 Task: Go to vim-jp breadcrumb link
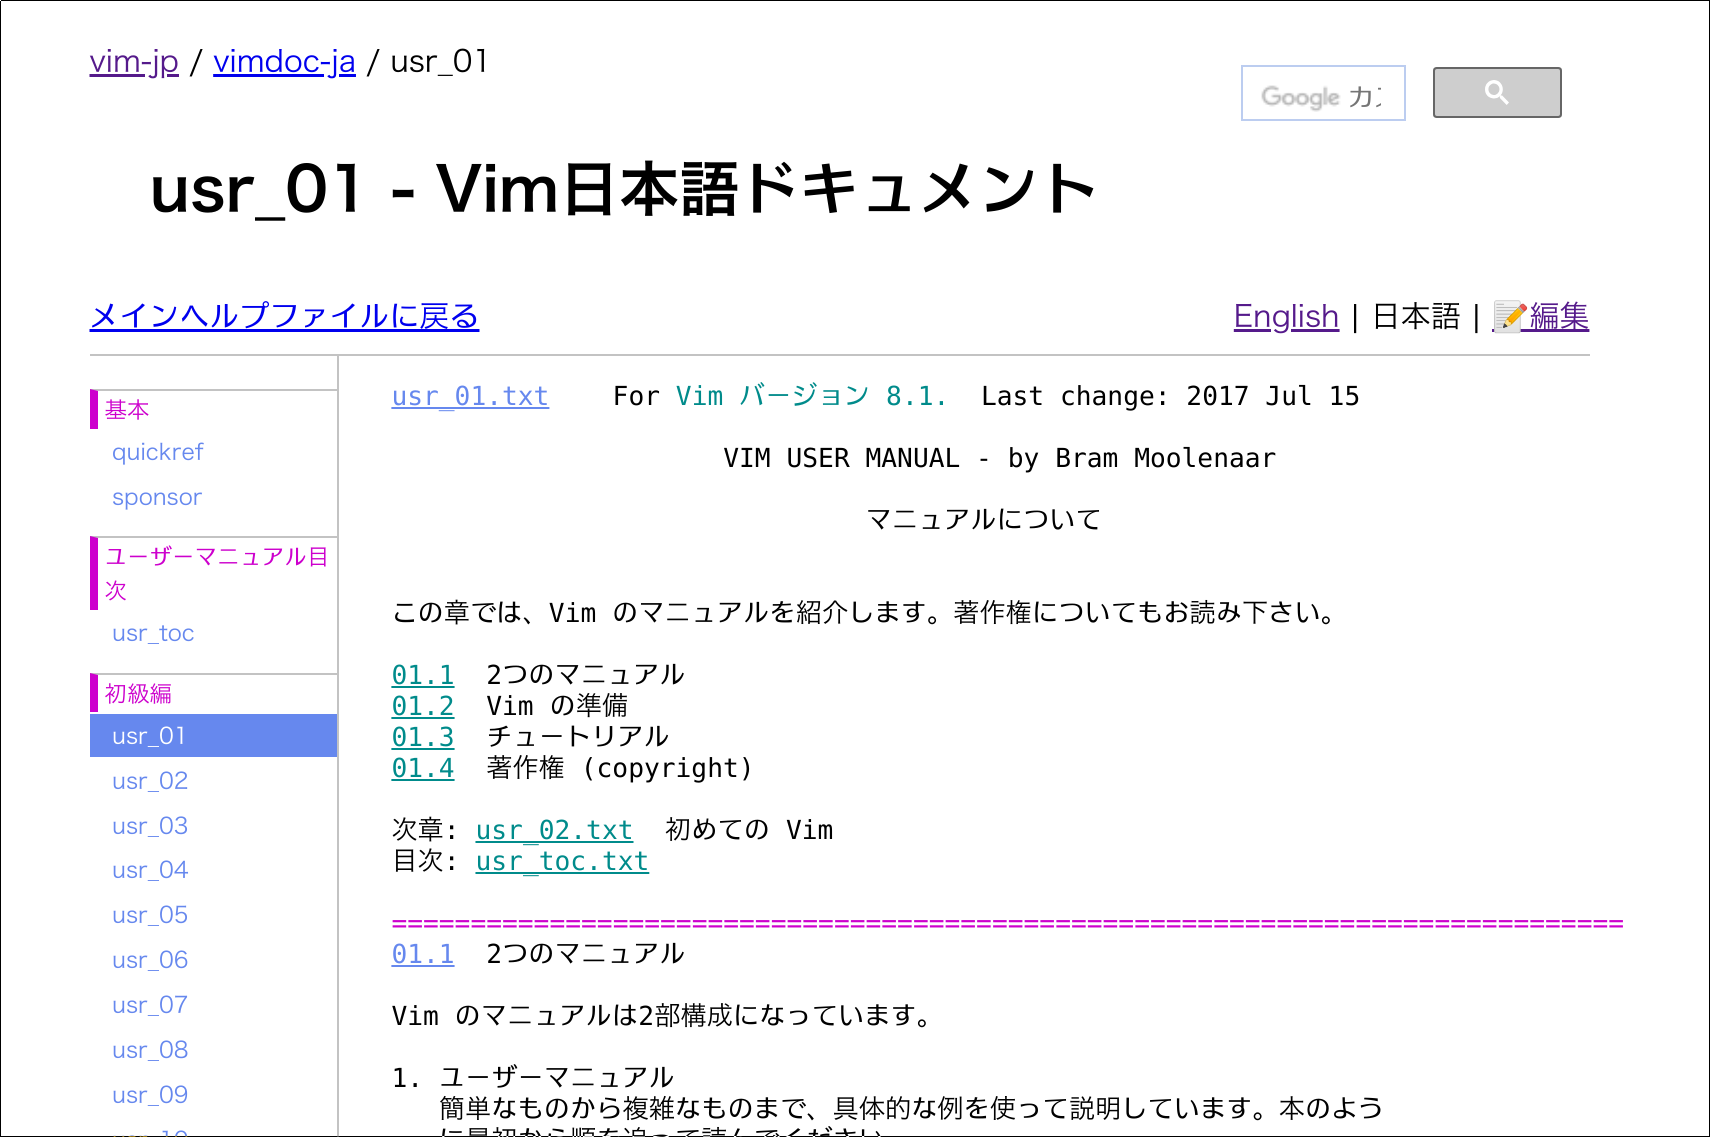tap(134, 62)
